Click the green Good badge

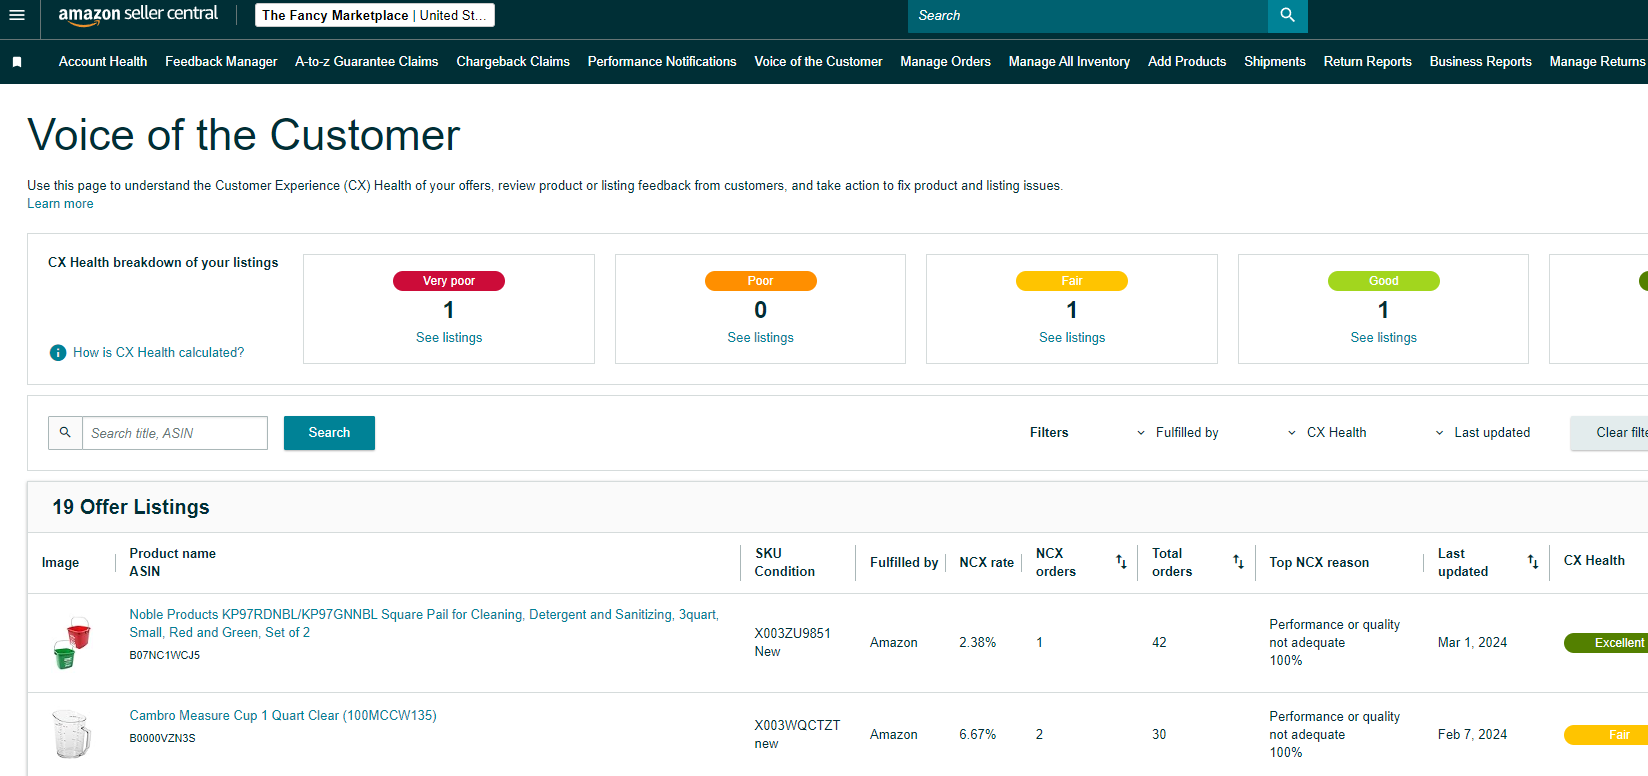click(x=1383, y=281)
